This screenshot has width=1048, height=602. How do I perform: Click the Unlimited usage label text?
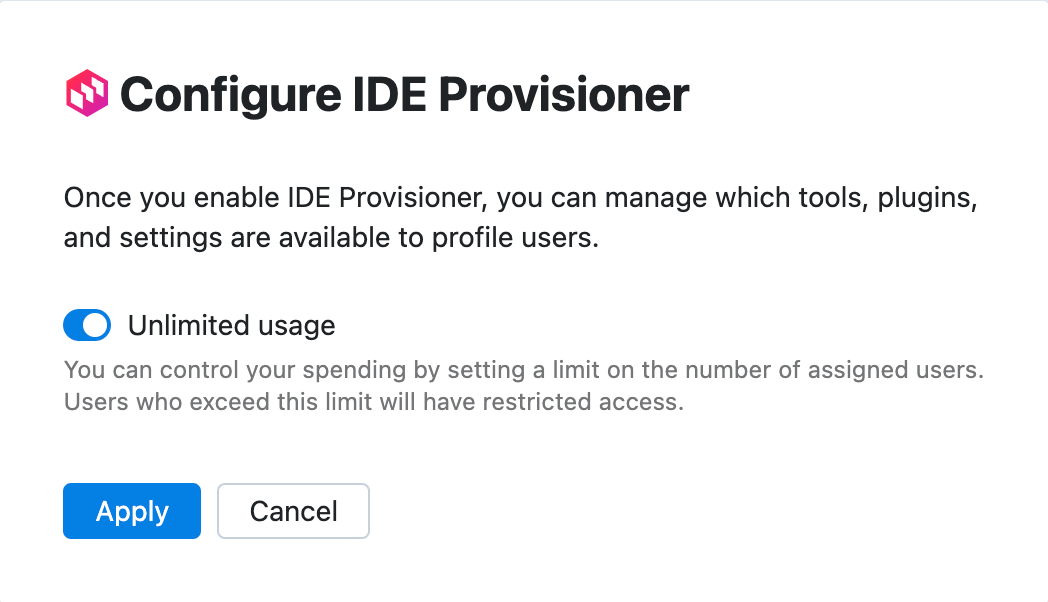[230, 325]
